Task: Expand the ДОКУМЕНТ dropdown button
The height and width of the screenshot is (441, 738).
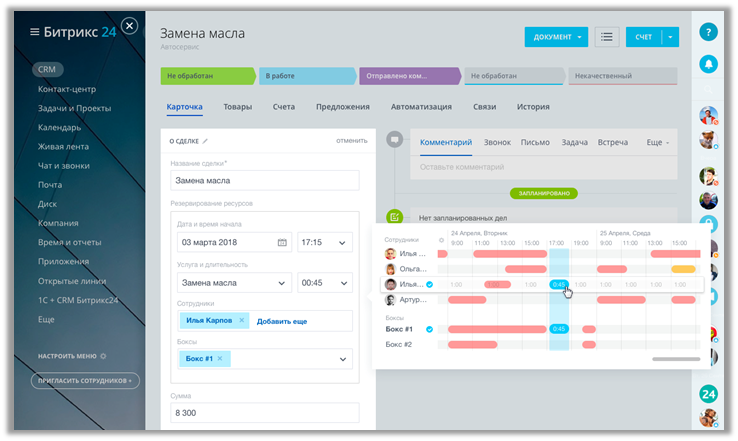Action: point(556,37)
